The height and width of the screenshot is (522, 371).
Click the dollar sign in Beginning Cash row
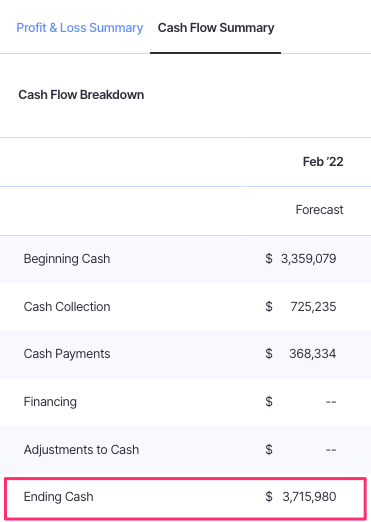[269, 259]
